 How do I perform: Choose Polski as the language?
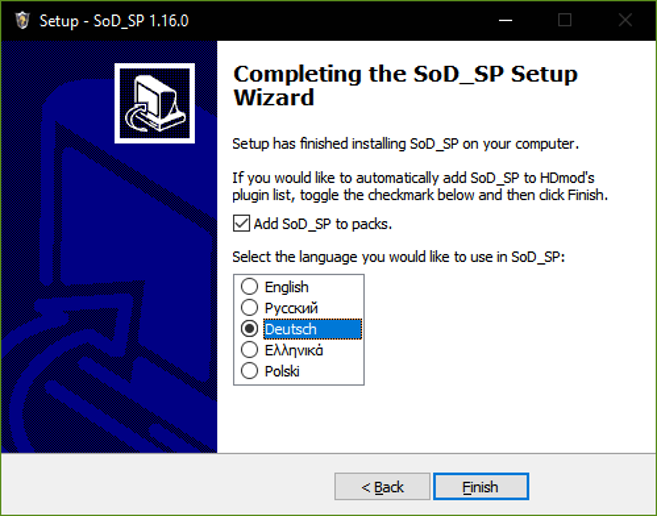click(x=249, y=371)
